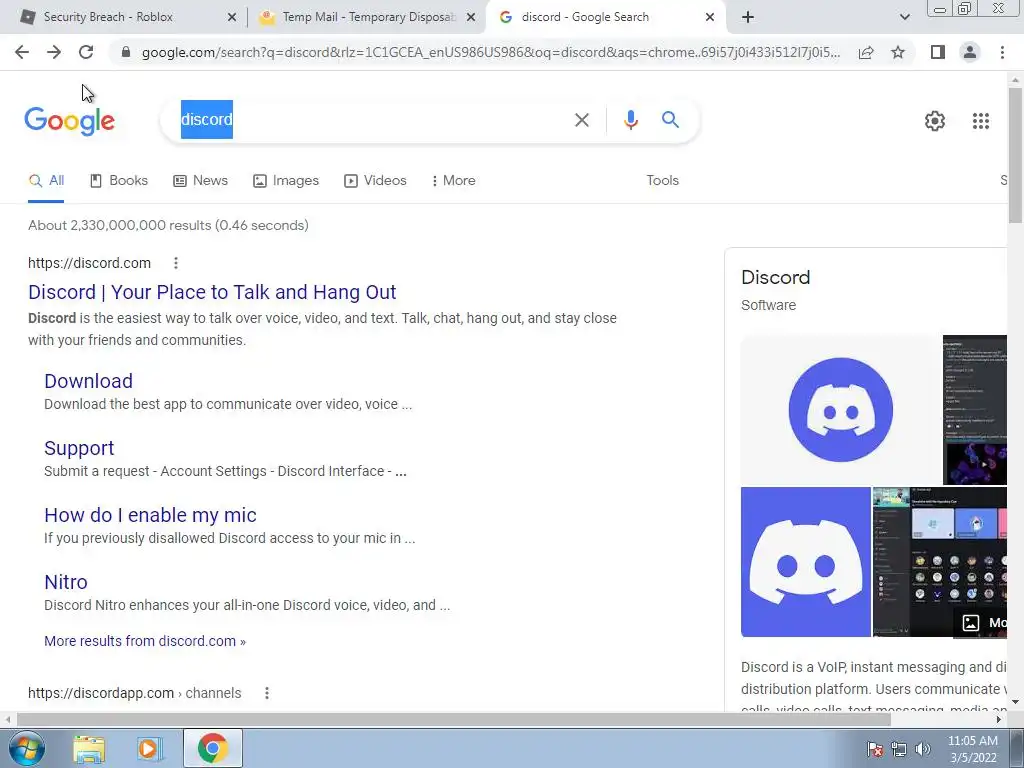The image size is (1024, 768).
Task: Click the address bar URL
Action: [491, 52]
